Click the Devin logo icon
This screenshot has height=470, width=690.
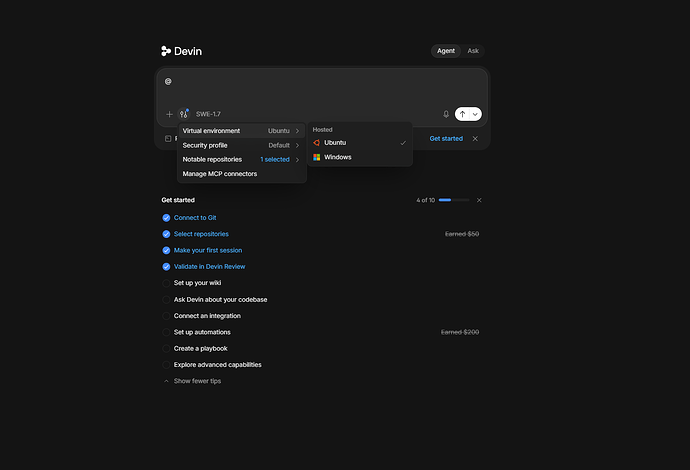[166, 51]
